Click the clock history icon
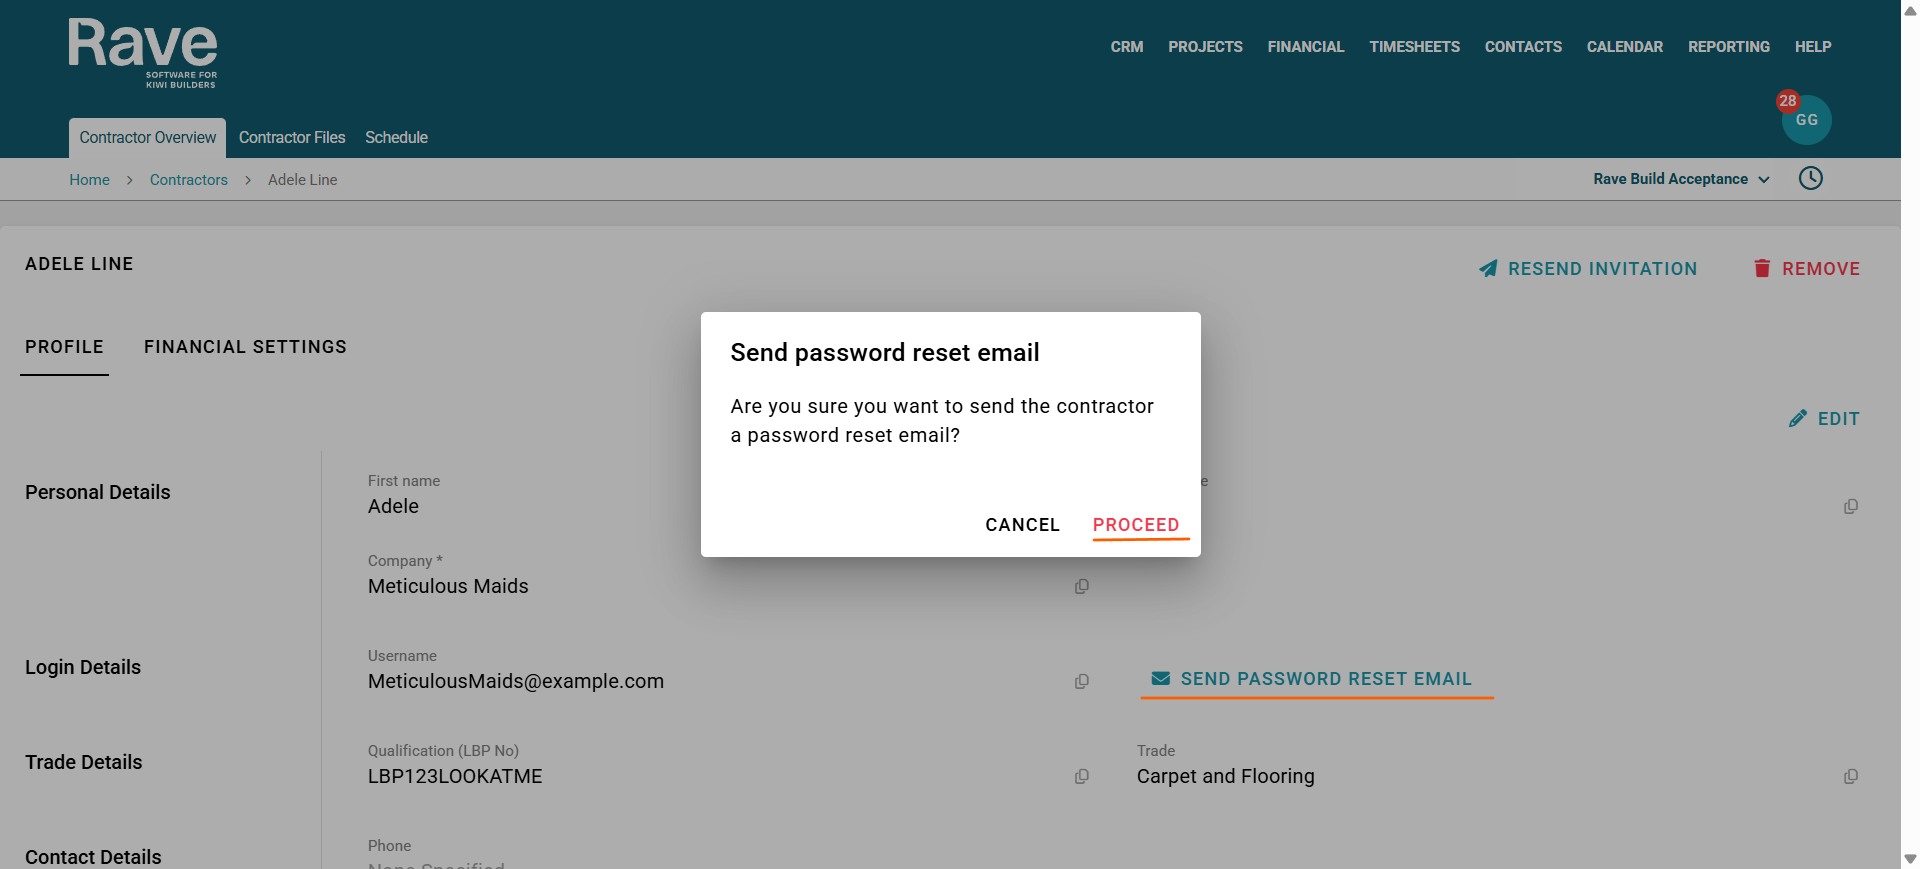This screenshot has height=869, width=1920. pyautogui.click(x=1810, y=179)
